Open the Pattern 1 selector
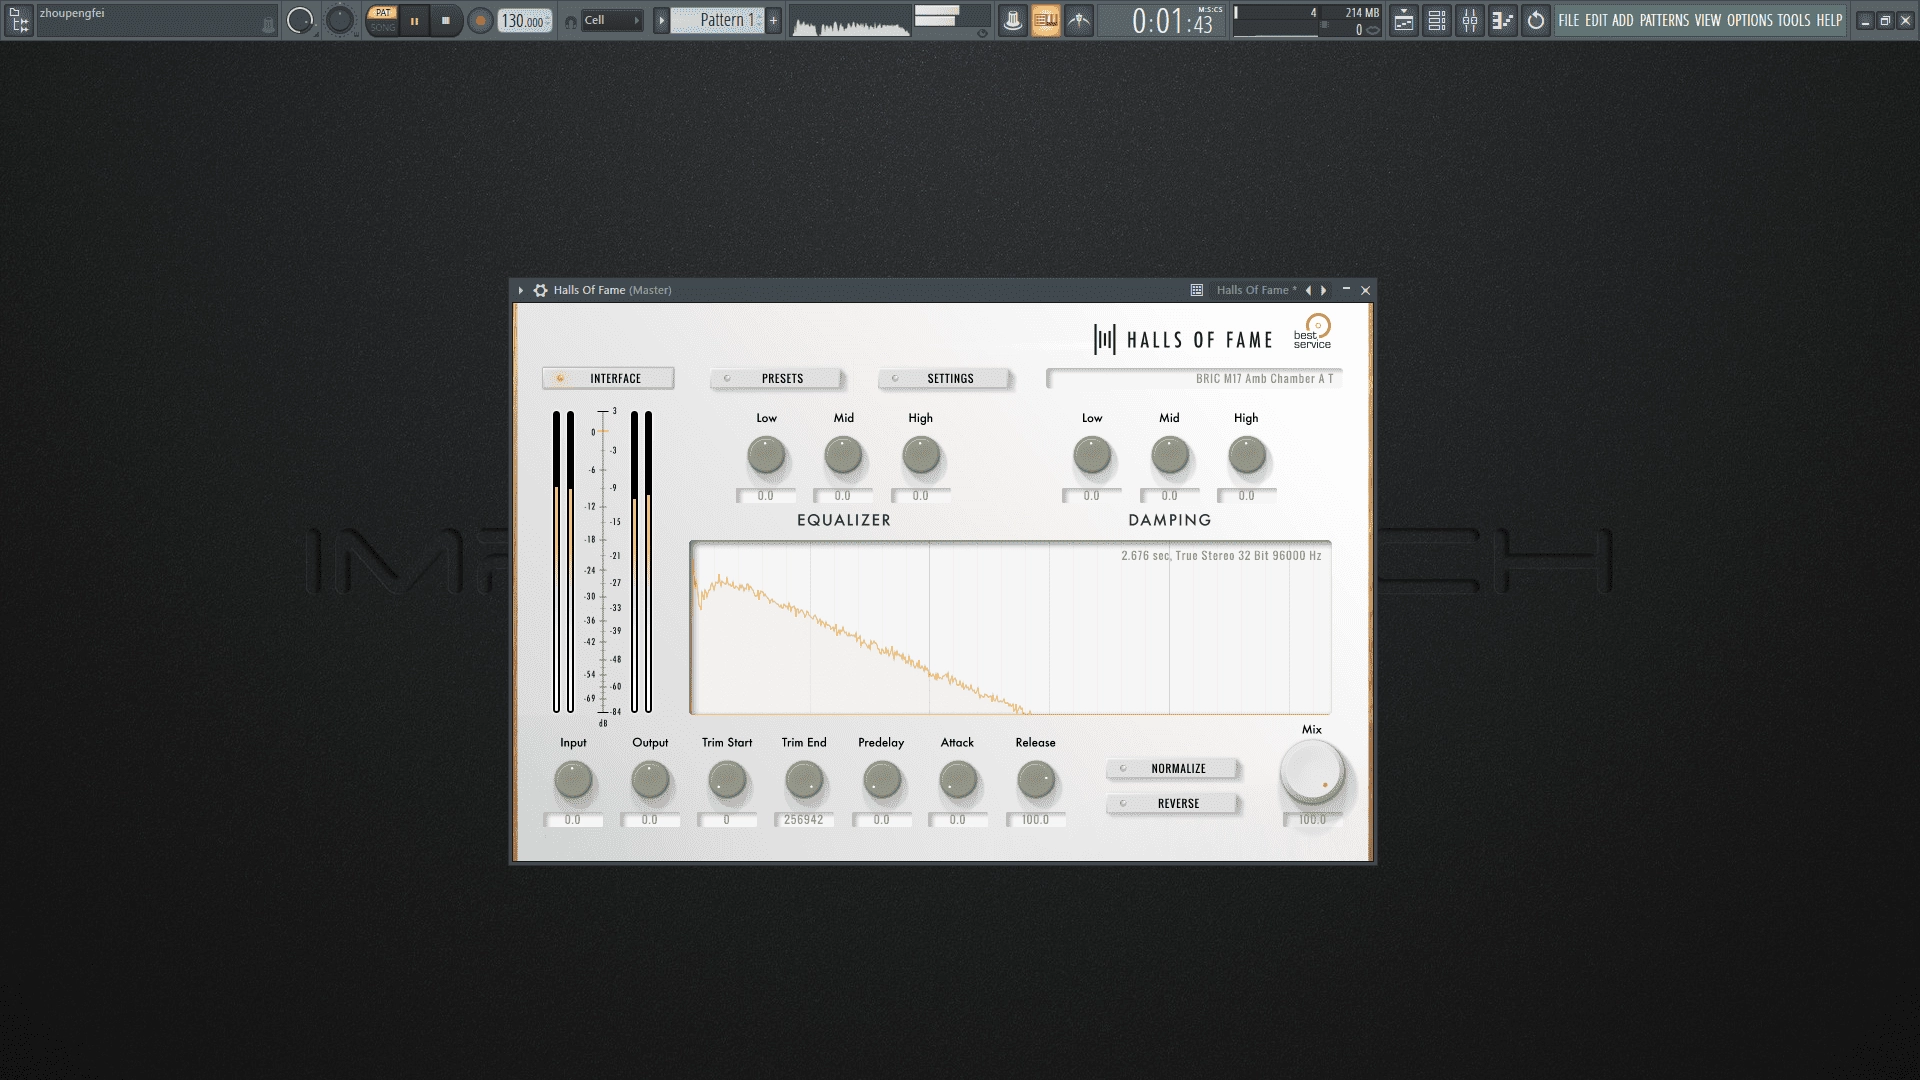Image resolution: width=1920 pixels, height=1080 pixels. (x=717, y=20)
